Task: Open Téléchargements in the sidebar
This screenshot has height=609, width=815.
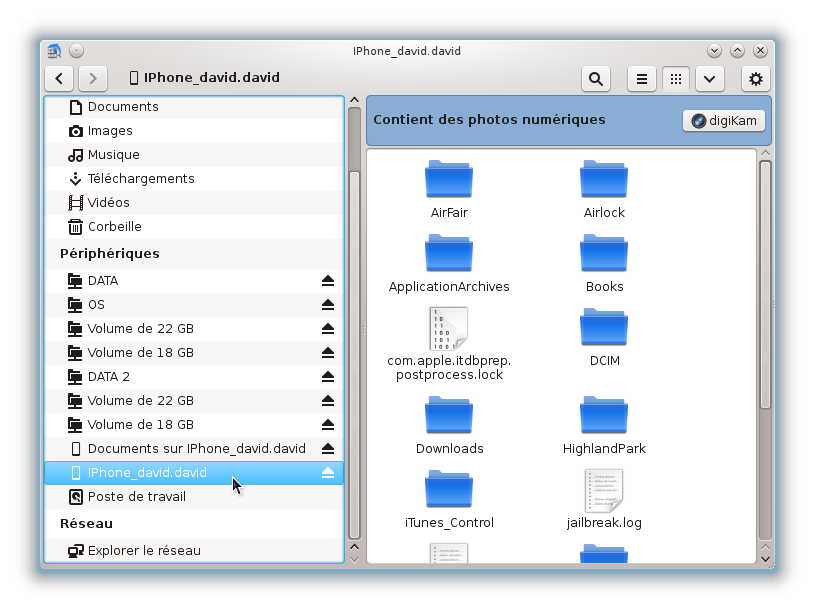Action: click(x=194, y=179)
